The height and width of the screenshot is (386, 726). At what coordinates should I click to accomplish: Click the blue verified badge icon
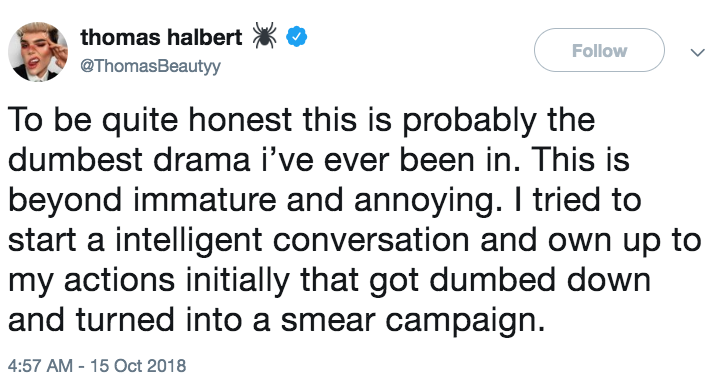coord(296,37)
